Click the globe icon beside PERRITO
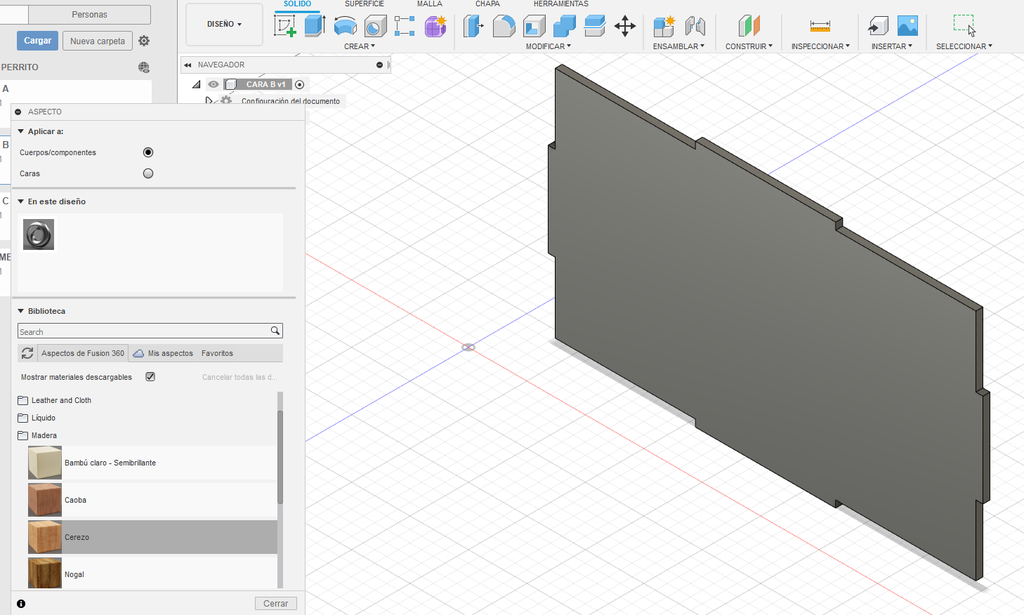This screenshot has width=1024, height=615. click(x=144, y=67)
